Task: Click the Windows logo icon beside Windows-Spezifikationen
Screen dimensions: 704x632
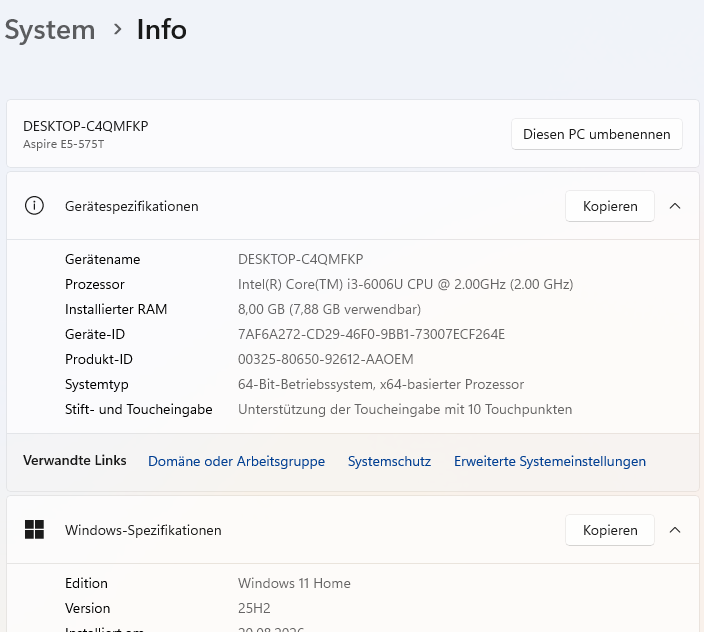Action: 34,530
